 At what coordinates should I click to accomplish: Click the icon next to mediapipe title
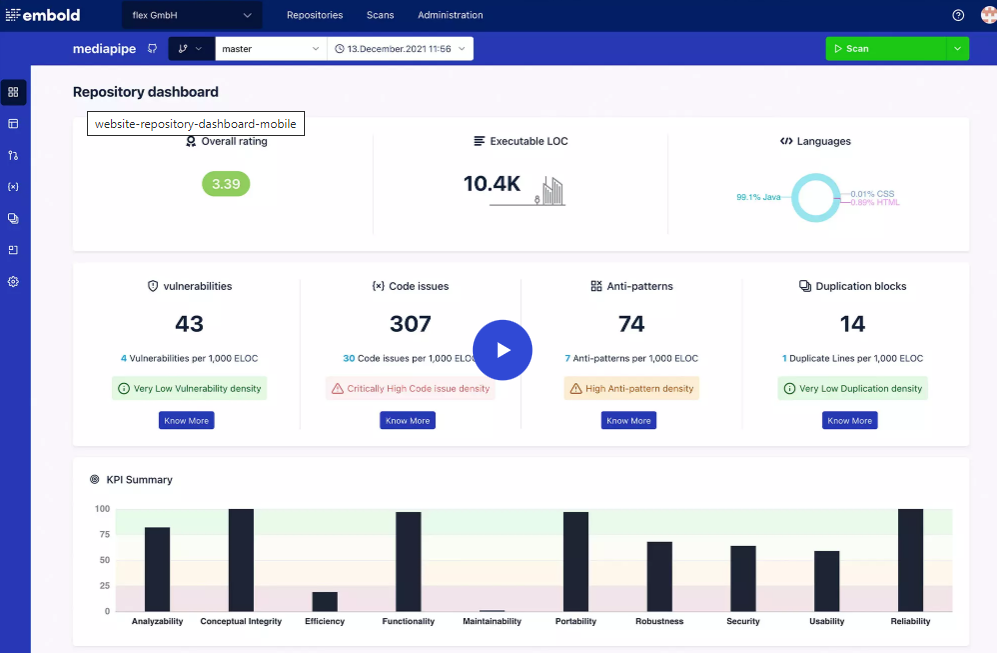point(152,48)
